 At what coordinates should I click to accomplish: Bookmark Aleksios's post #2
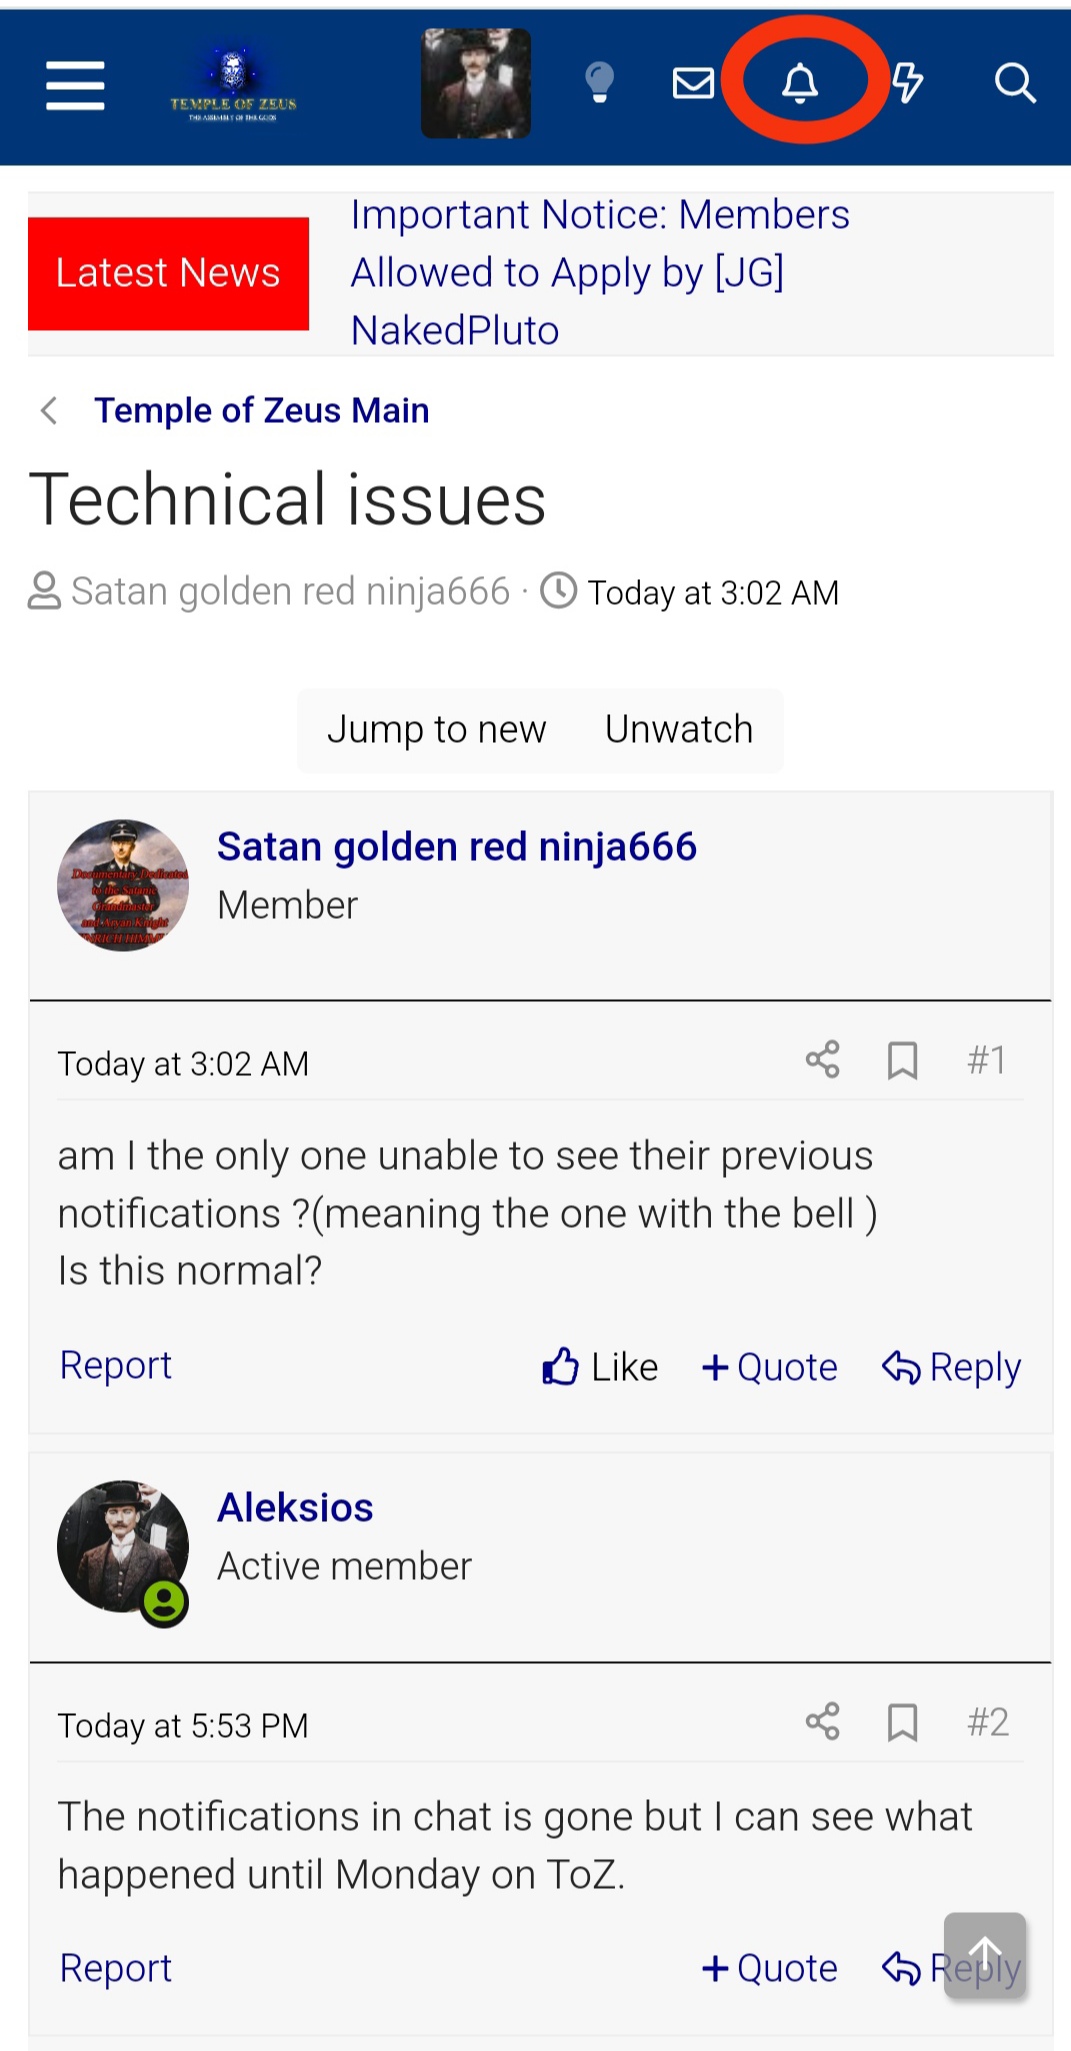[902, 1722]
